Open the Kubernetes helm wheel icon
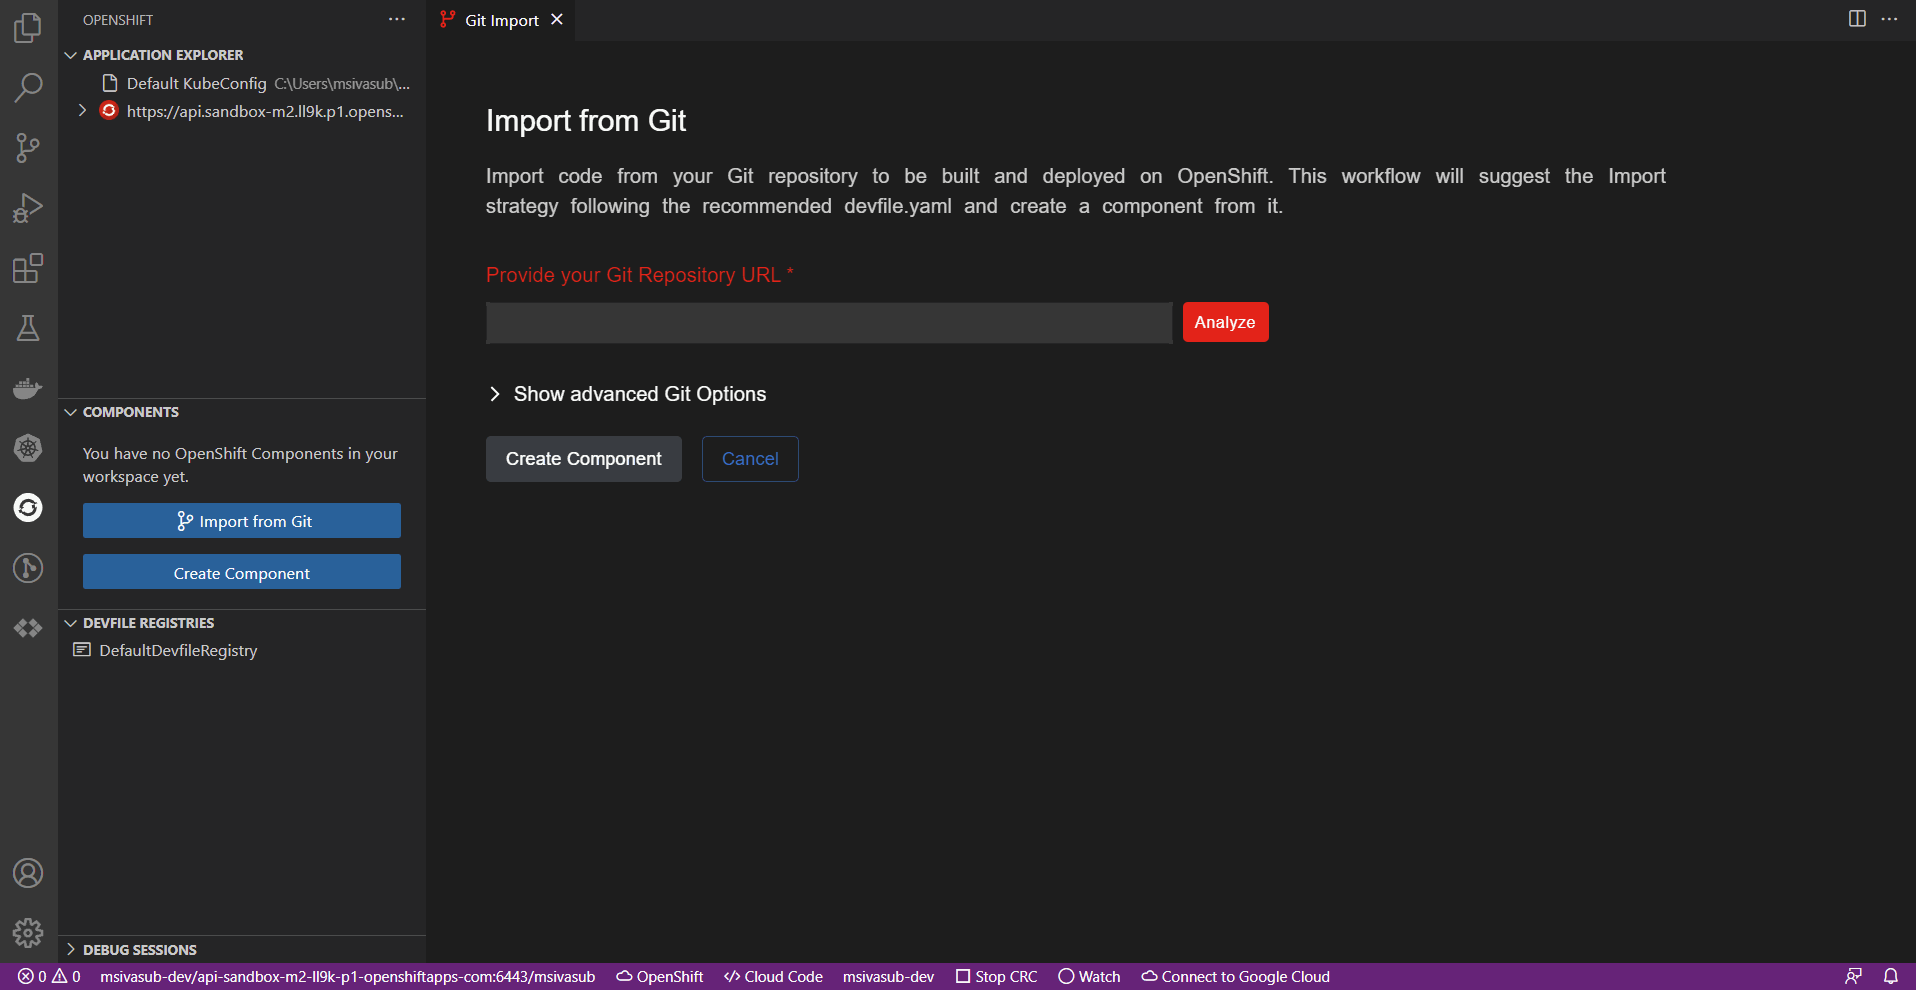Screen dimensions: 1916x990 pyautogui.click(x=28, y=448)
